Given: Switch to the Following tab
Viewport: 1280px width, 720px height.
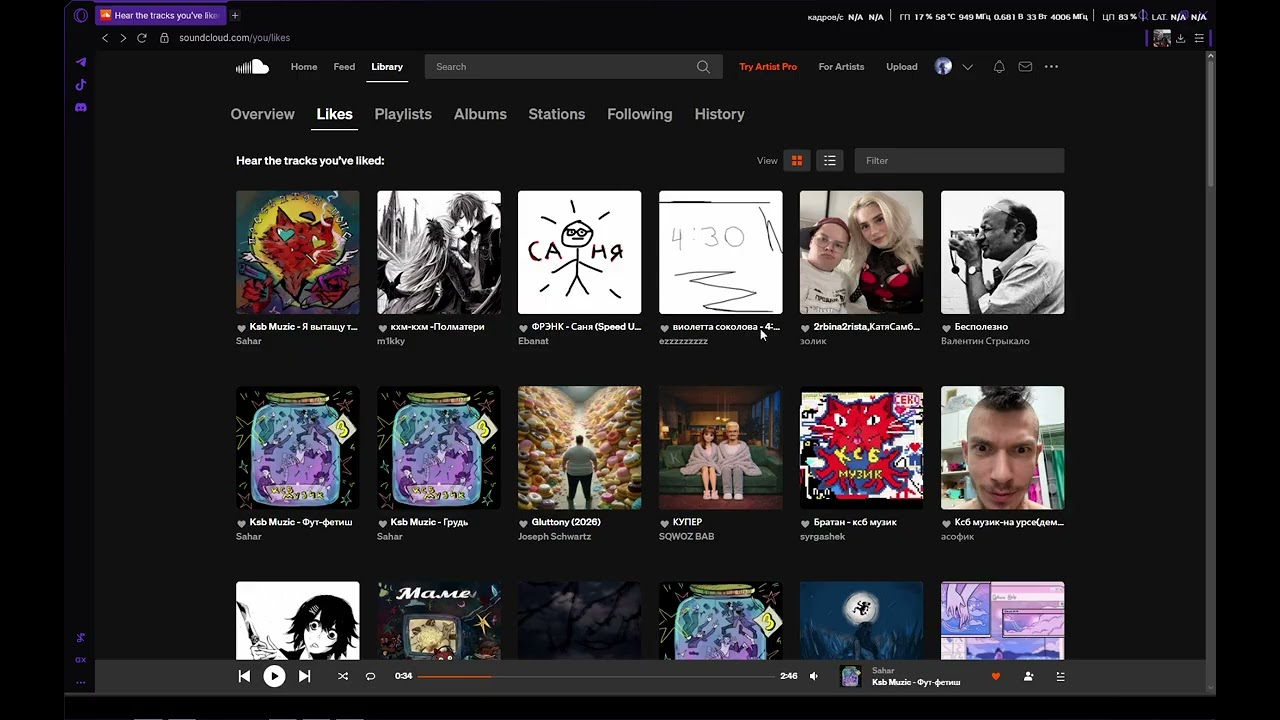Looking at the screenshot, I should pos(640,114).
